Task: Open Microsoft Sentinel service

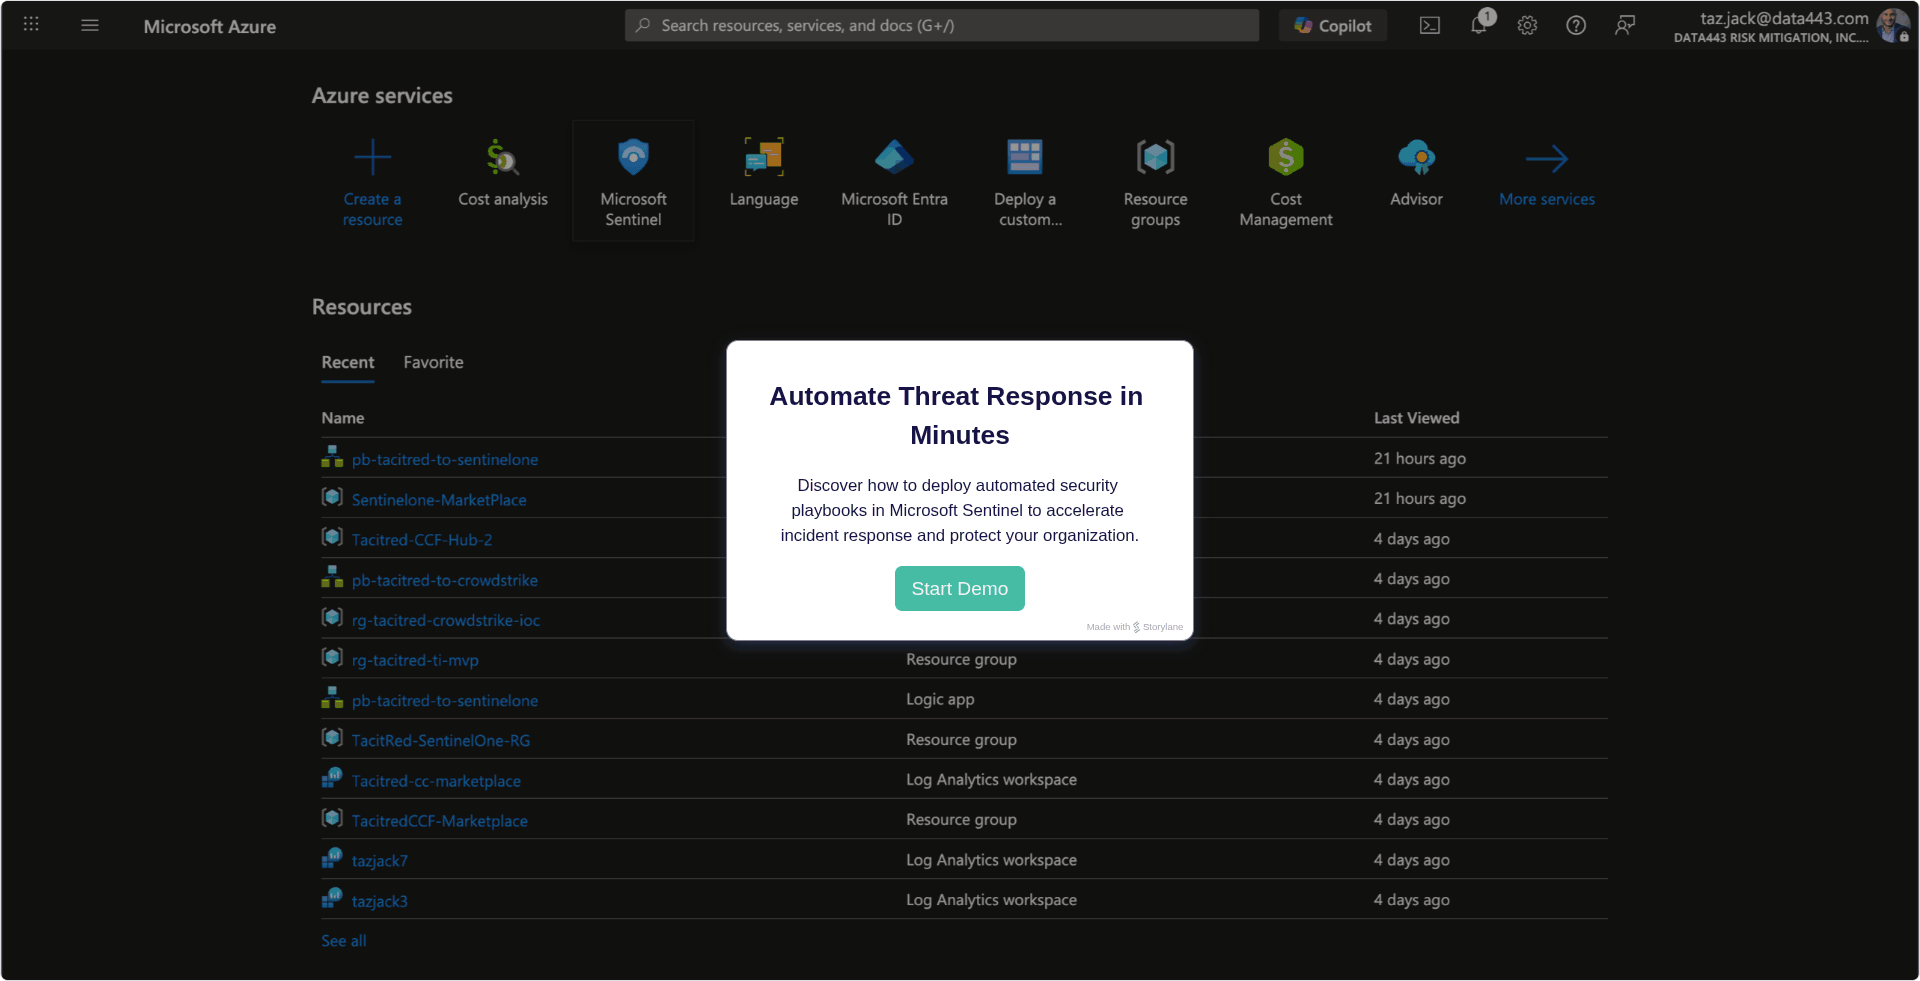Action: coord(633,181)
